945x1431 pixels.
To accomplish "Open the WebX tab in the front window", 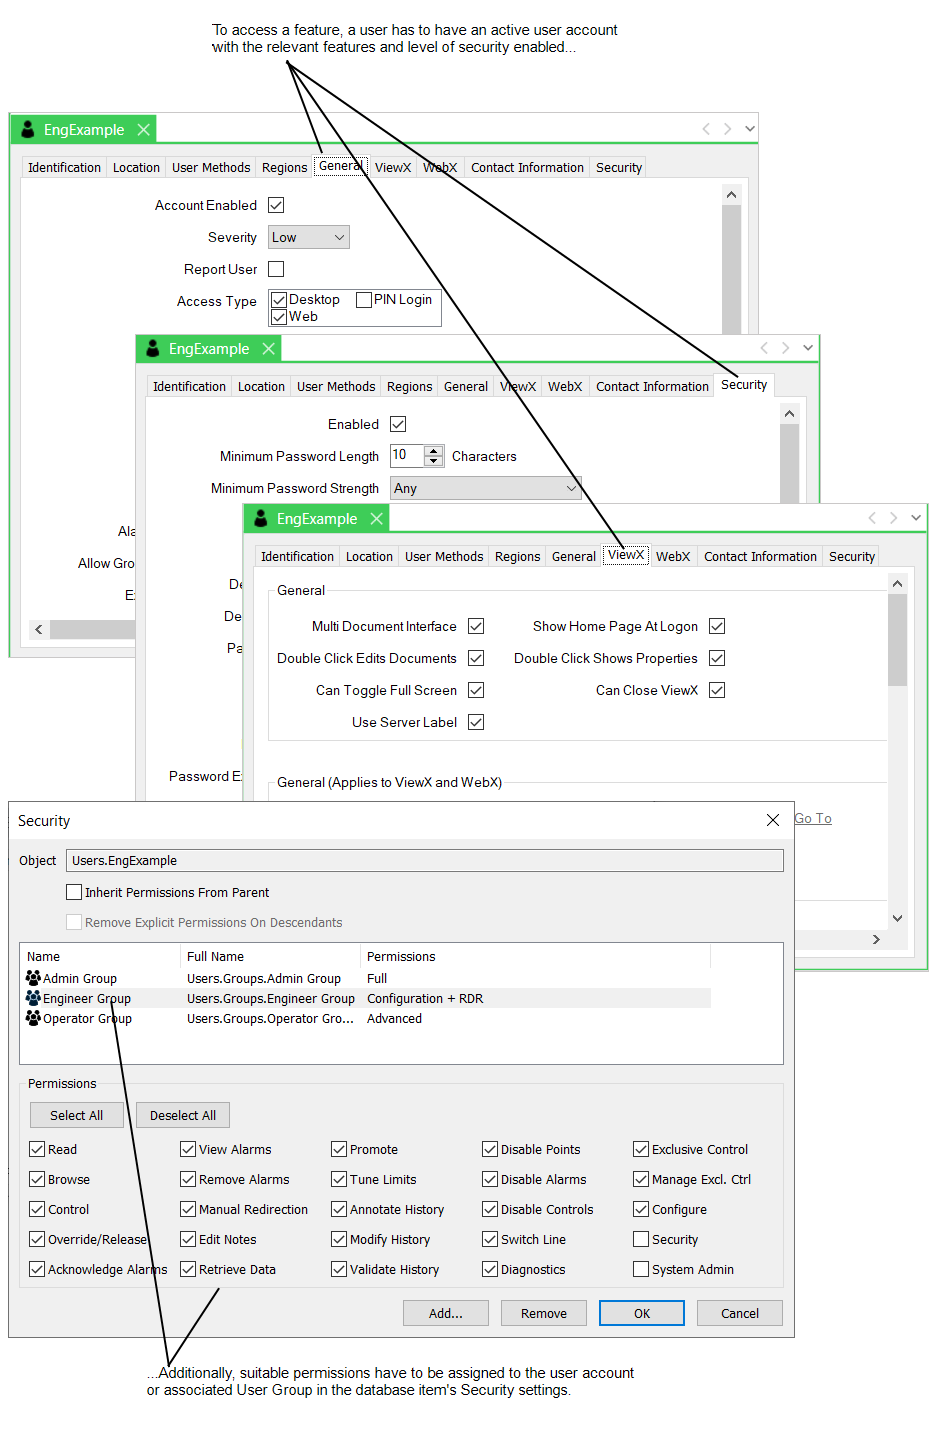I will pyautogui.click(x=673, y=556).
